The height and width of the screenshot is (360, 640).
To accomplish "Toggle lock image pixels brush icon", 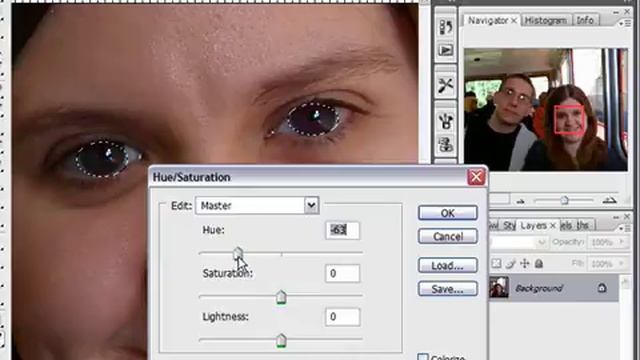I will coord(510,264).
